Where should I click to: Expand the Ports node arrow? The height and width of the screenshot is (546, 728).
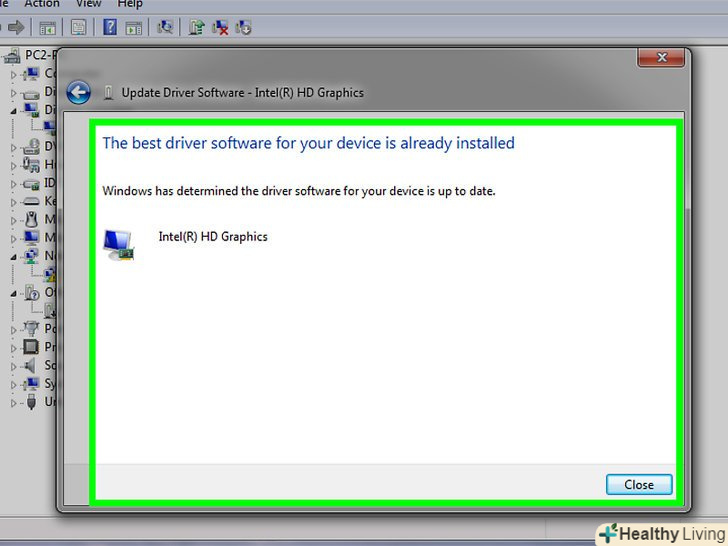[x=13, y=330]
